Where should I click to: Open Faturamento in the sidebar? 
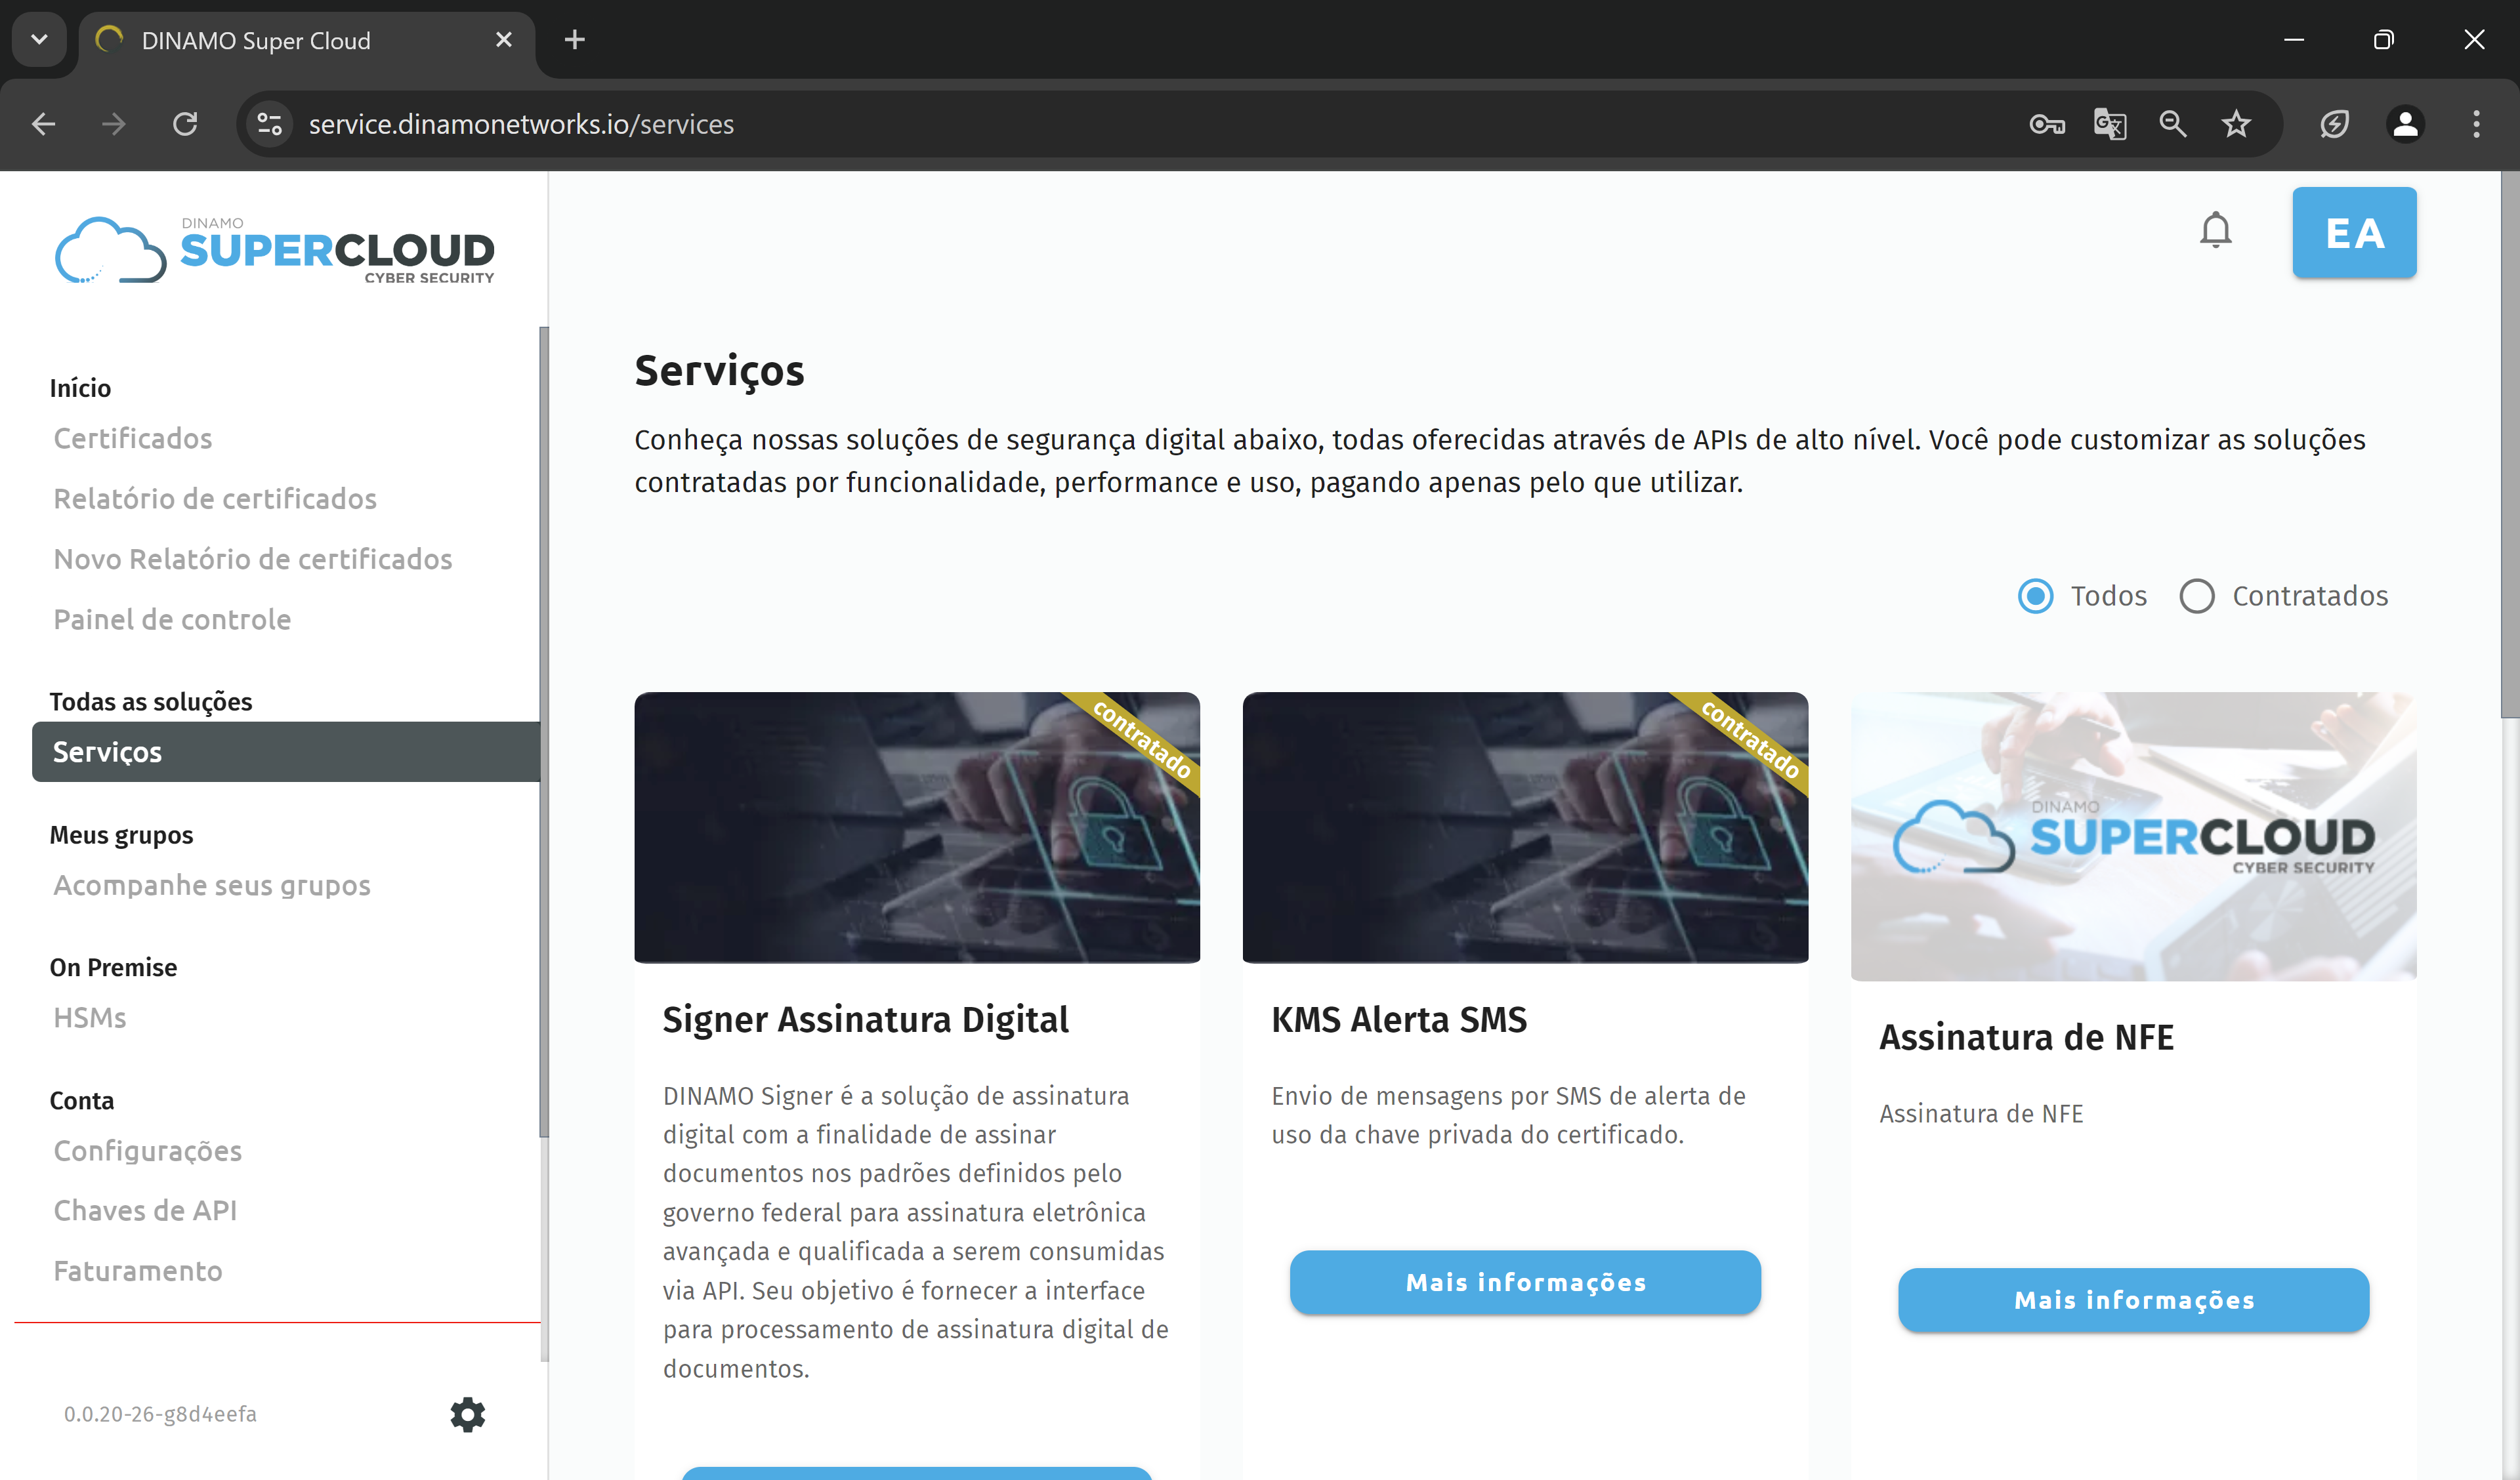click(x=138, y=1271)
